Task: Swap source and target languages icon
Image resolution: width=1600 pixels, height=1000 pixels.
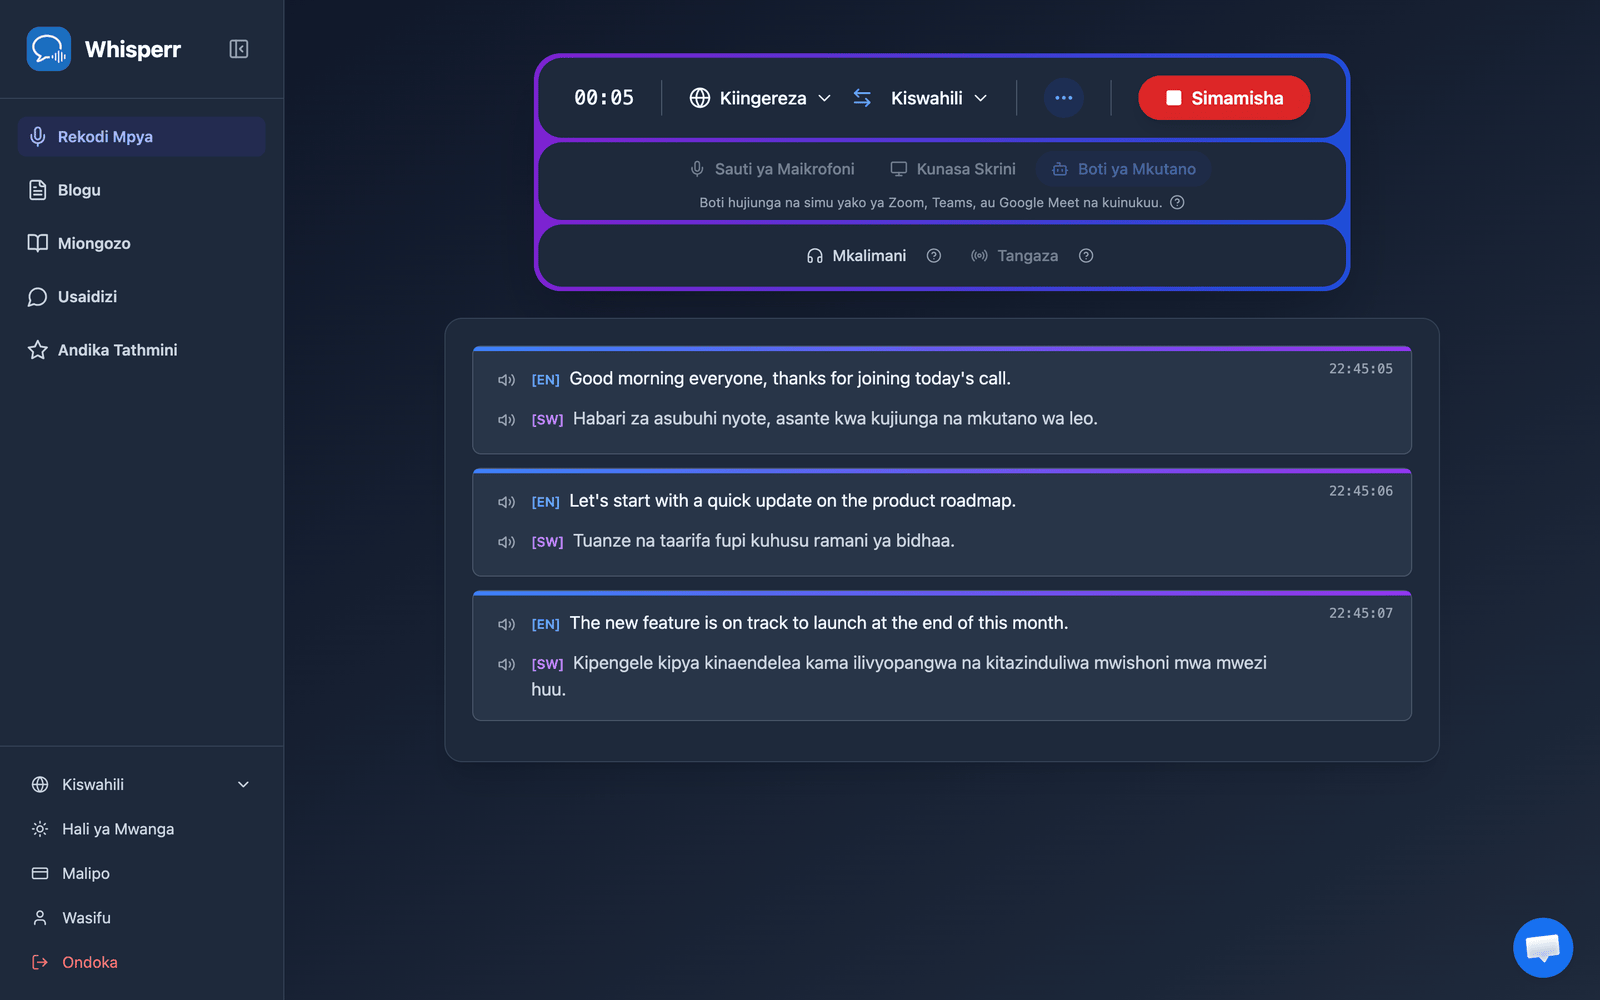Action: [x=862, y=98]
